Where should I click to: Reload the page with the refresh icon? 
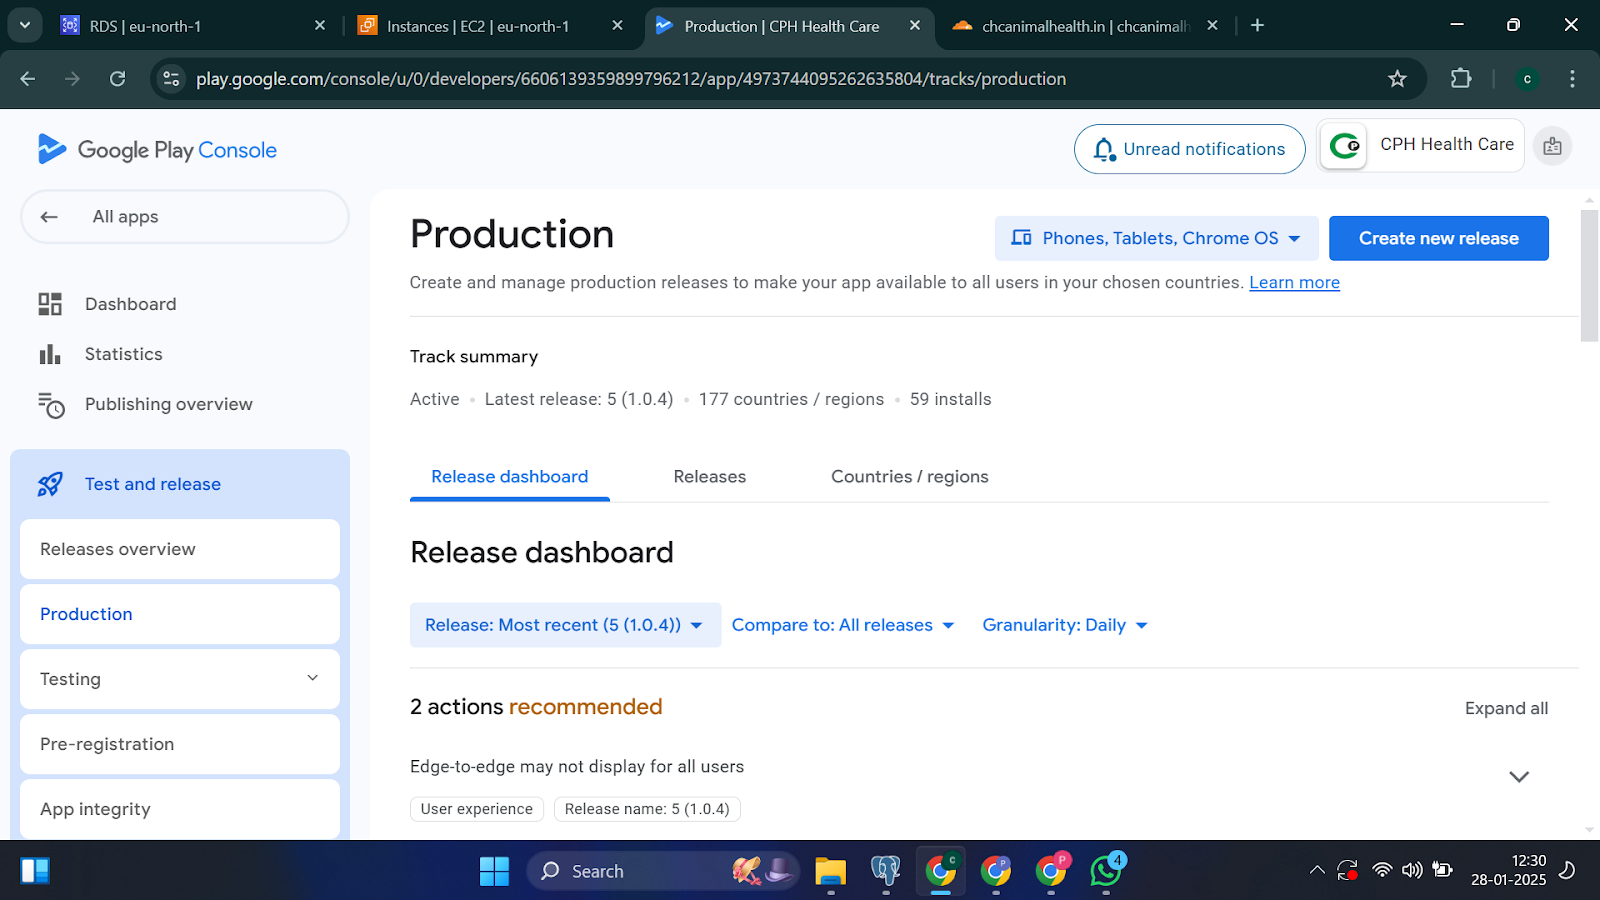click(x=117, y=79)
